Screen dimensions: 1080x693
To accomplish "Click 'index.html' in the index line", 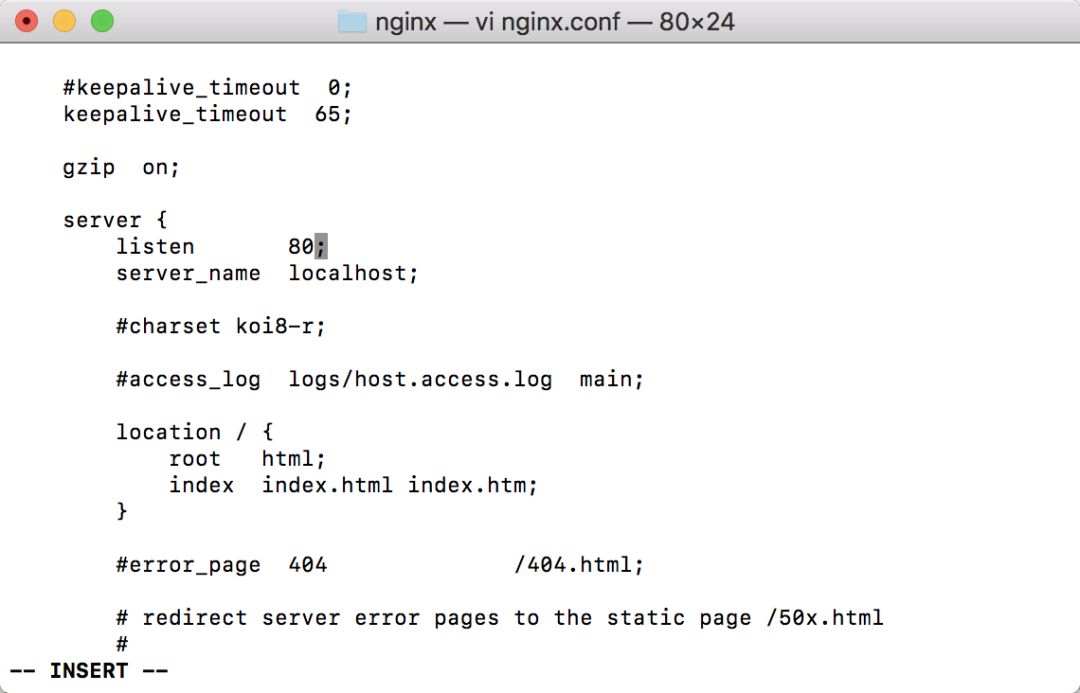I will point(327,486).
